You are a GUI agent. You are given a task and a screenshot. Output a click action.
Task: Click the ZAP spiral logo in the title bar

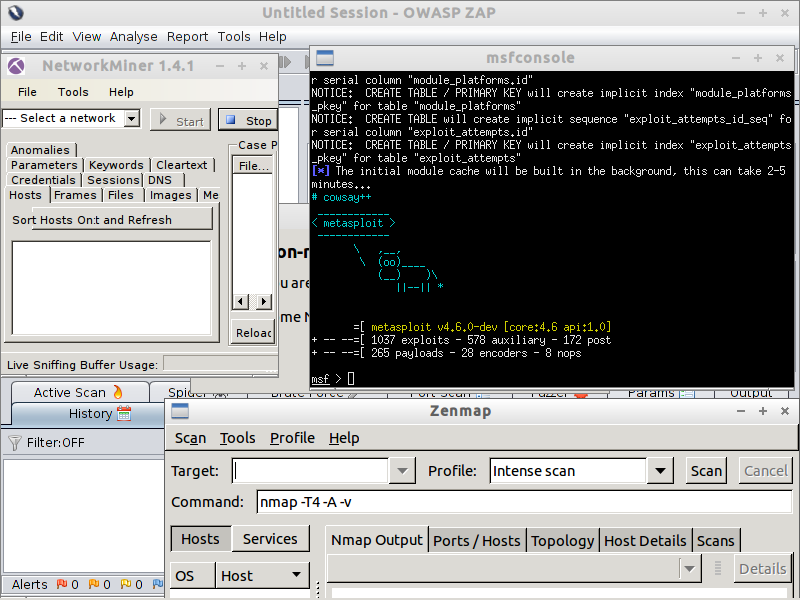14,13
